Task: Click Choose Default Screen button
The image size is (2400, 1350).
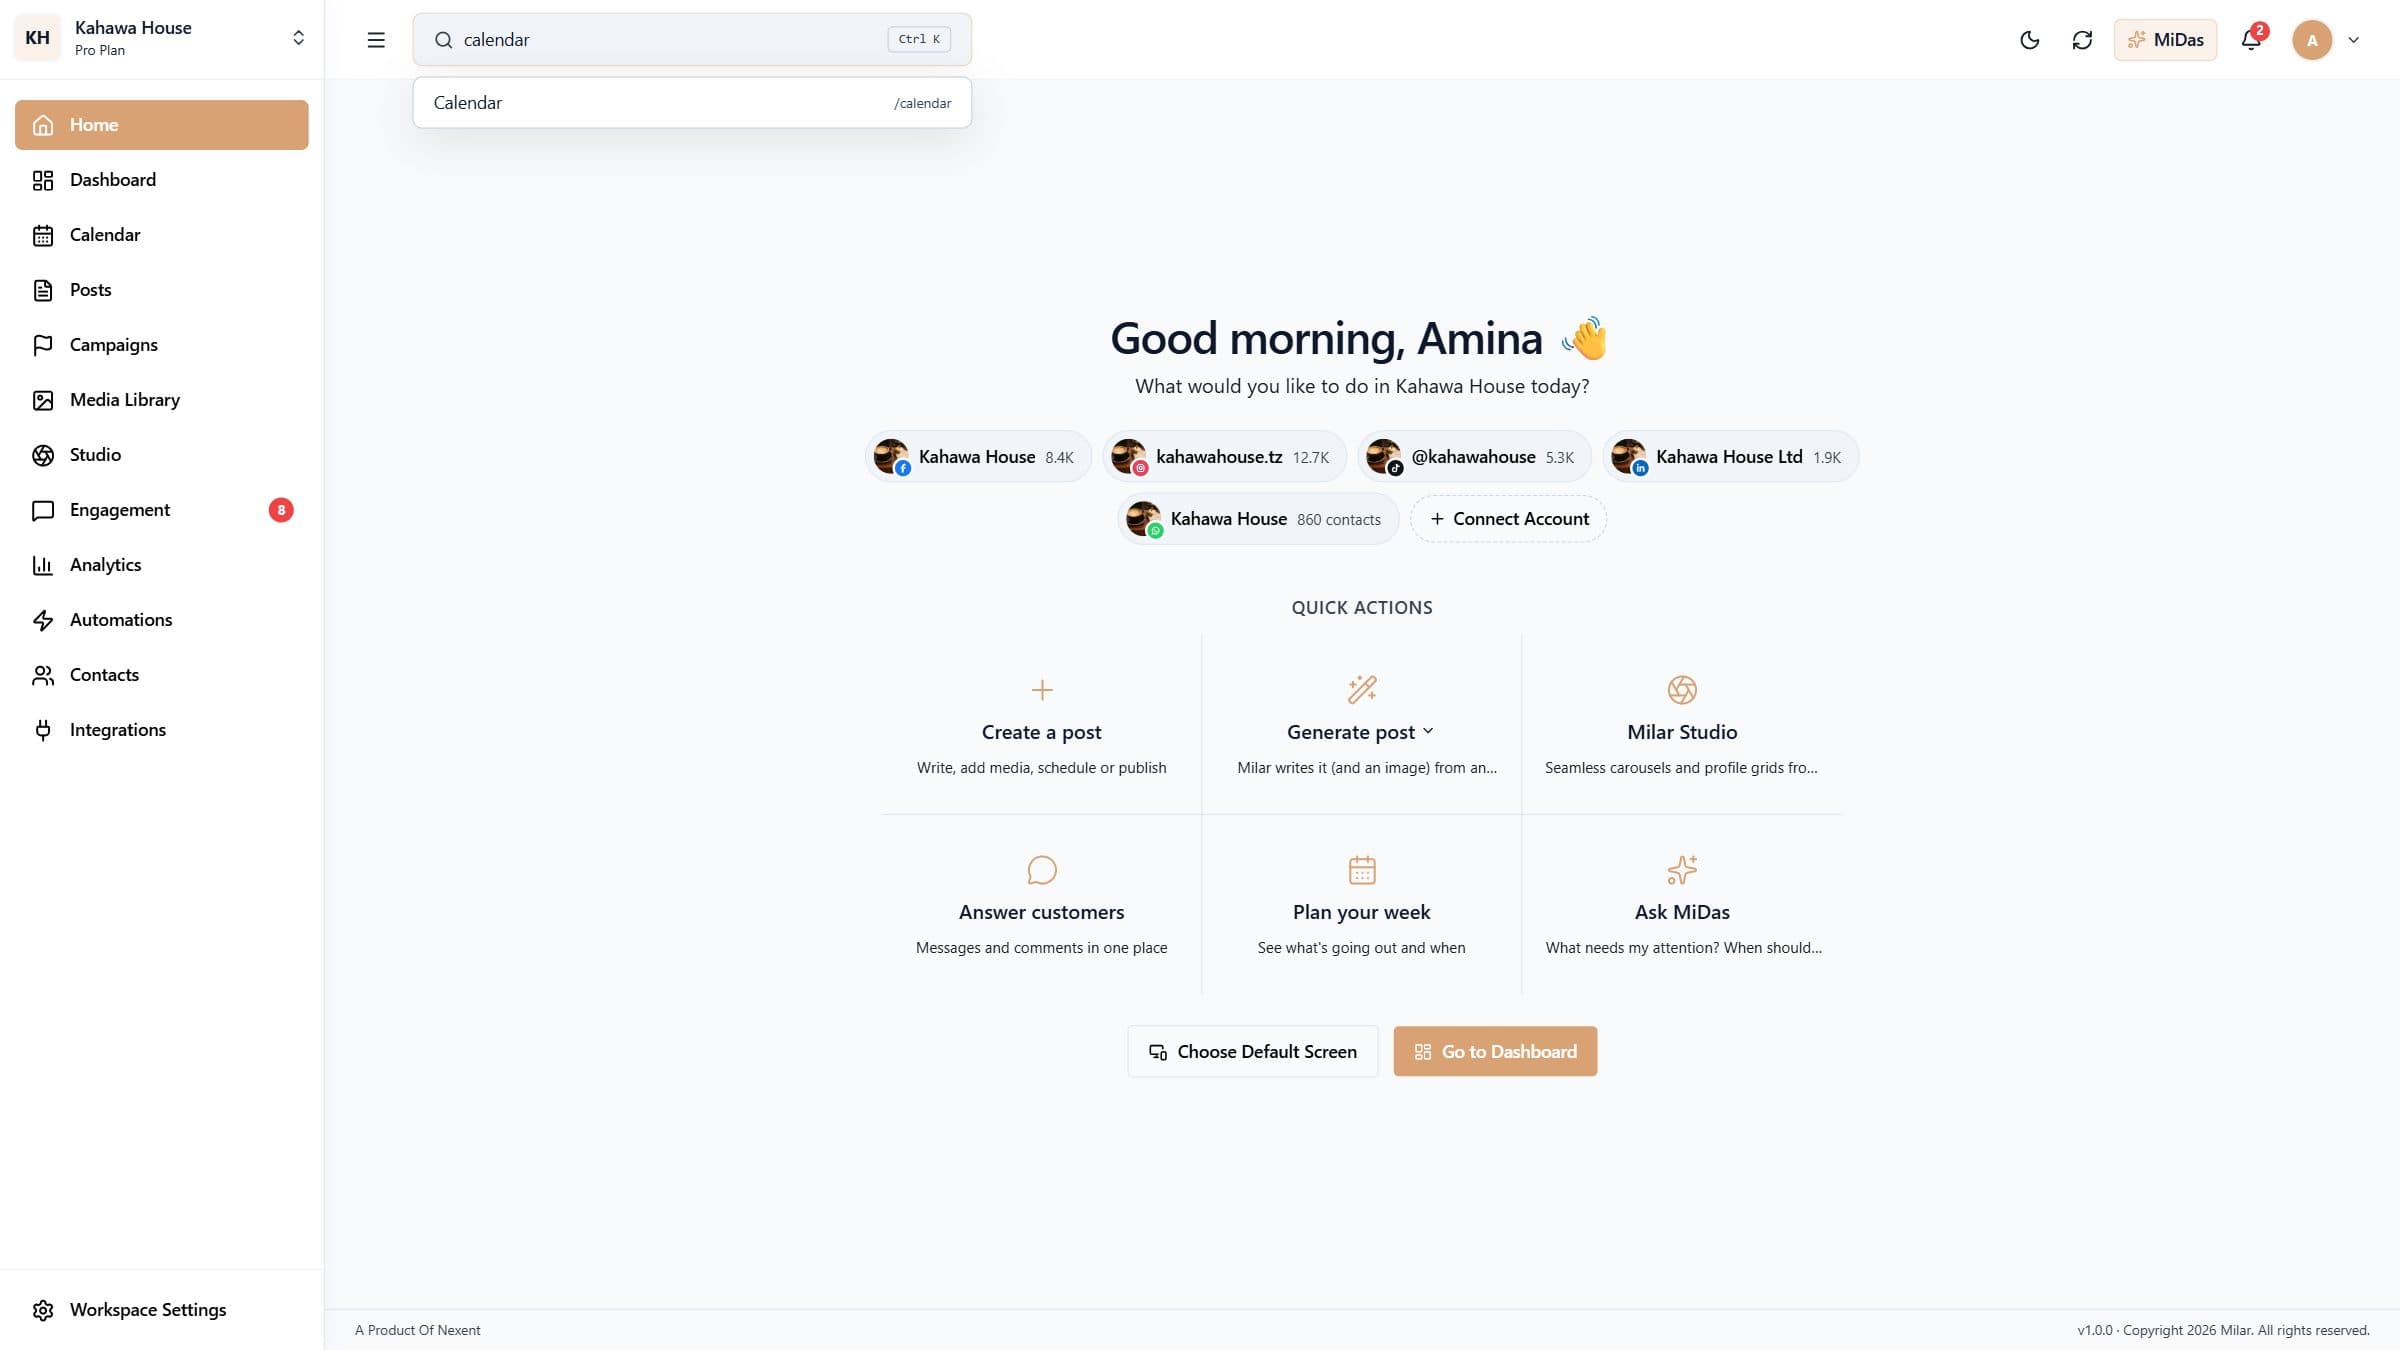Action: 1253,1052
